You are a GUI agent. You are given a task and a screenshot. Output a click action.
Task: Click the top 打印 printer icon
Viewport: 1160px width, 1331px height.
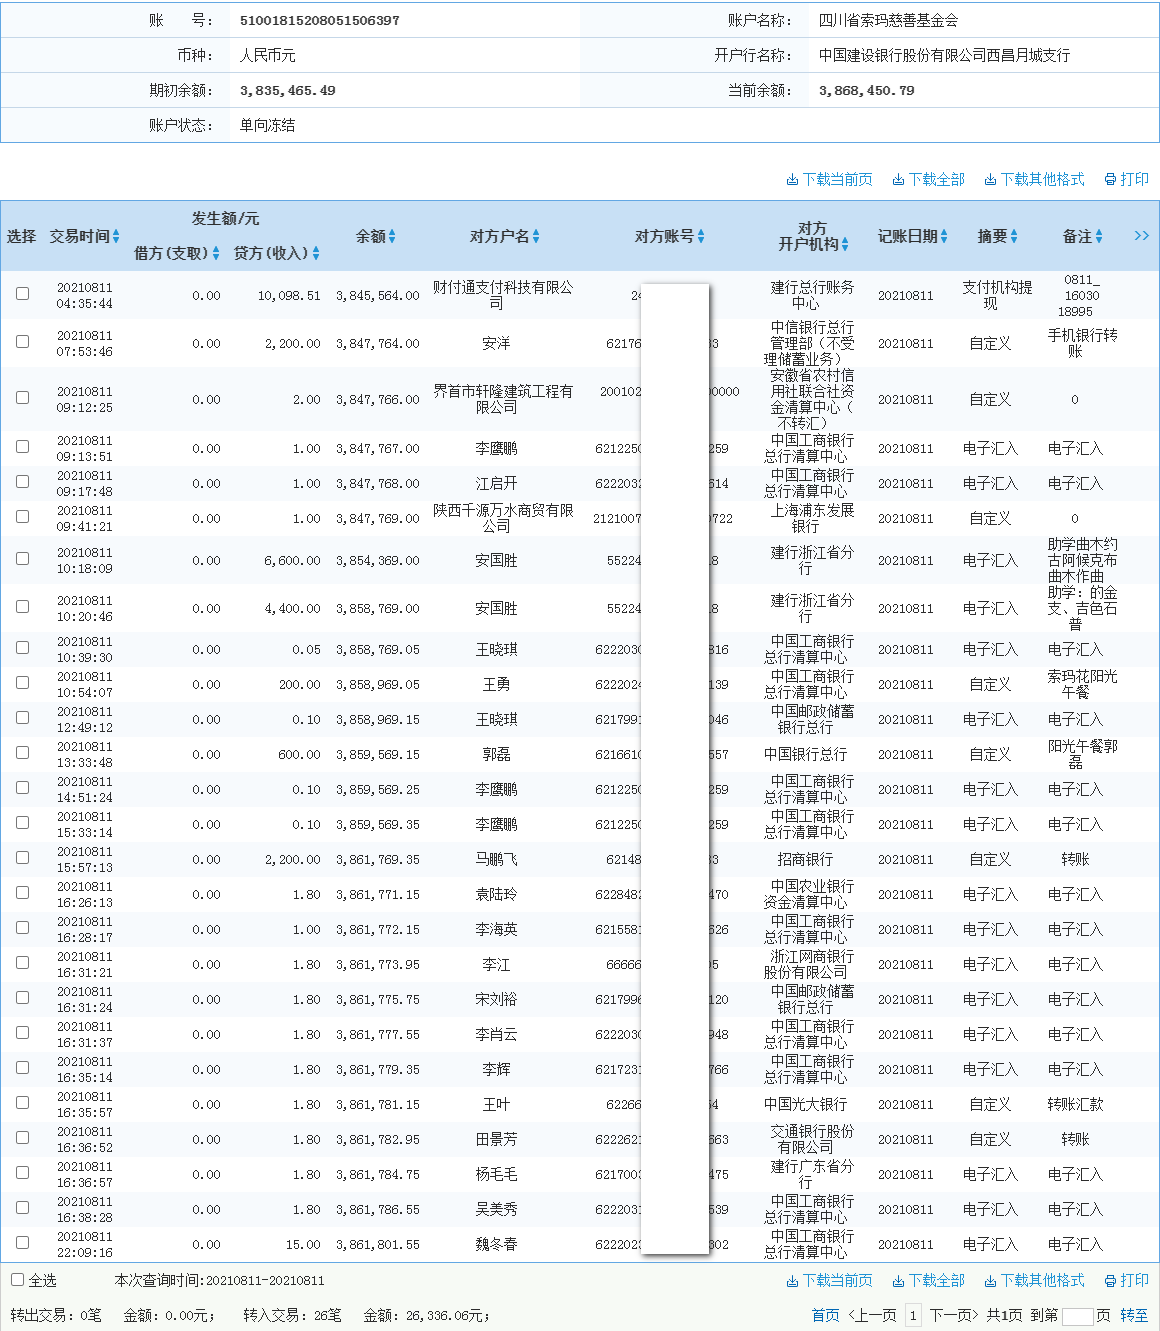[1110, 180]
